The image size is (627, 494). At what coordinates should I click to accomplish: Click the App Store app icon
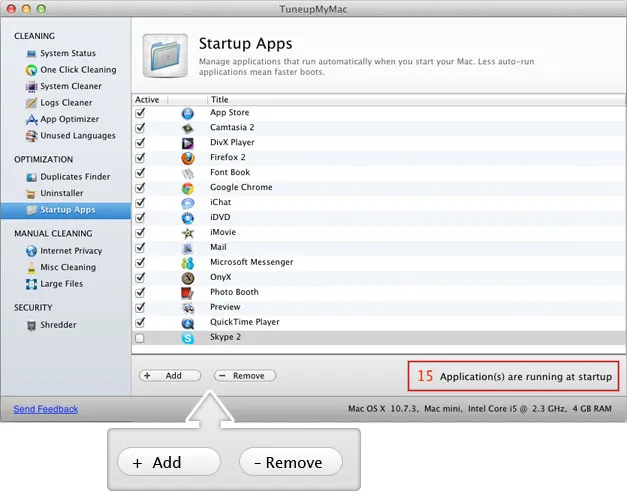pos(188,113)
